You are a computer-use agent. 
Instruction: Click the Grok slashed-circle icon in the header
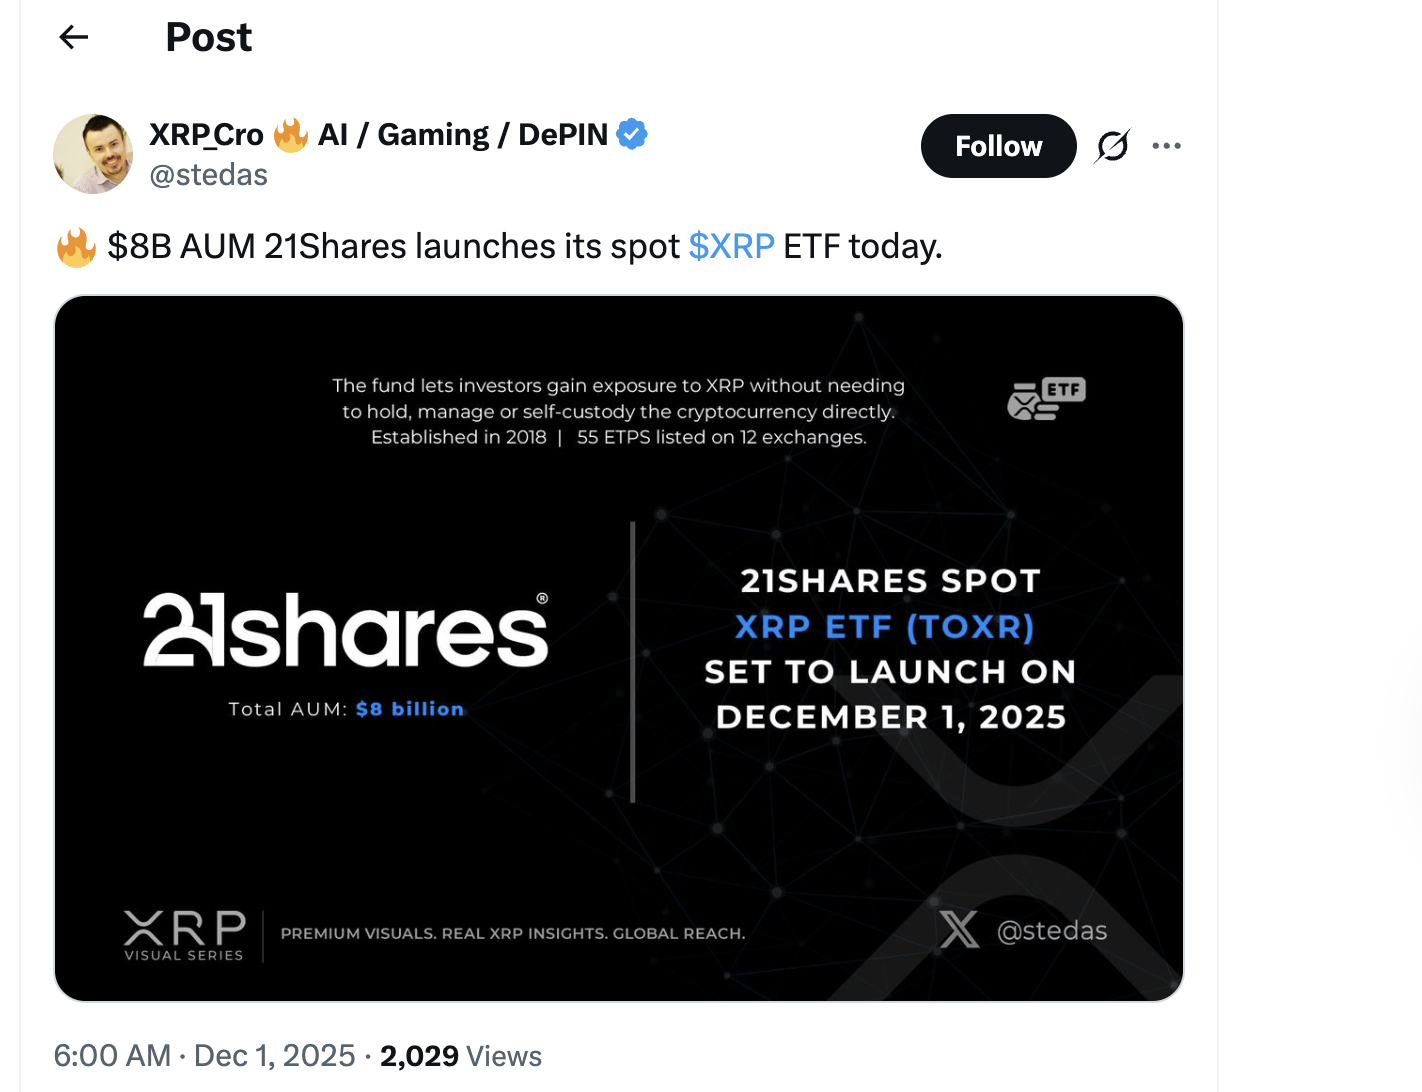click(x=1111, y=145)
